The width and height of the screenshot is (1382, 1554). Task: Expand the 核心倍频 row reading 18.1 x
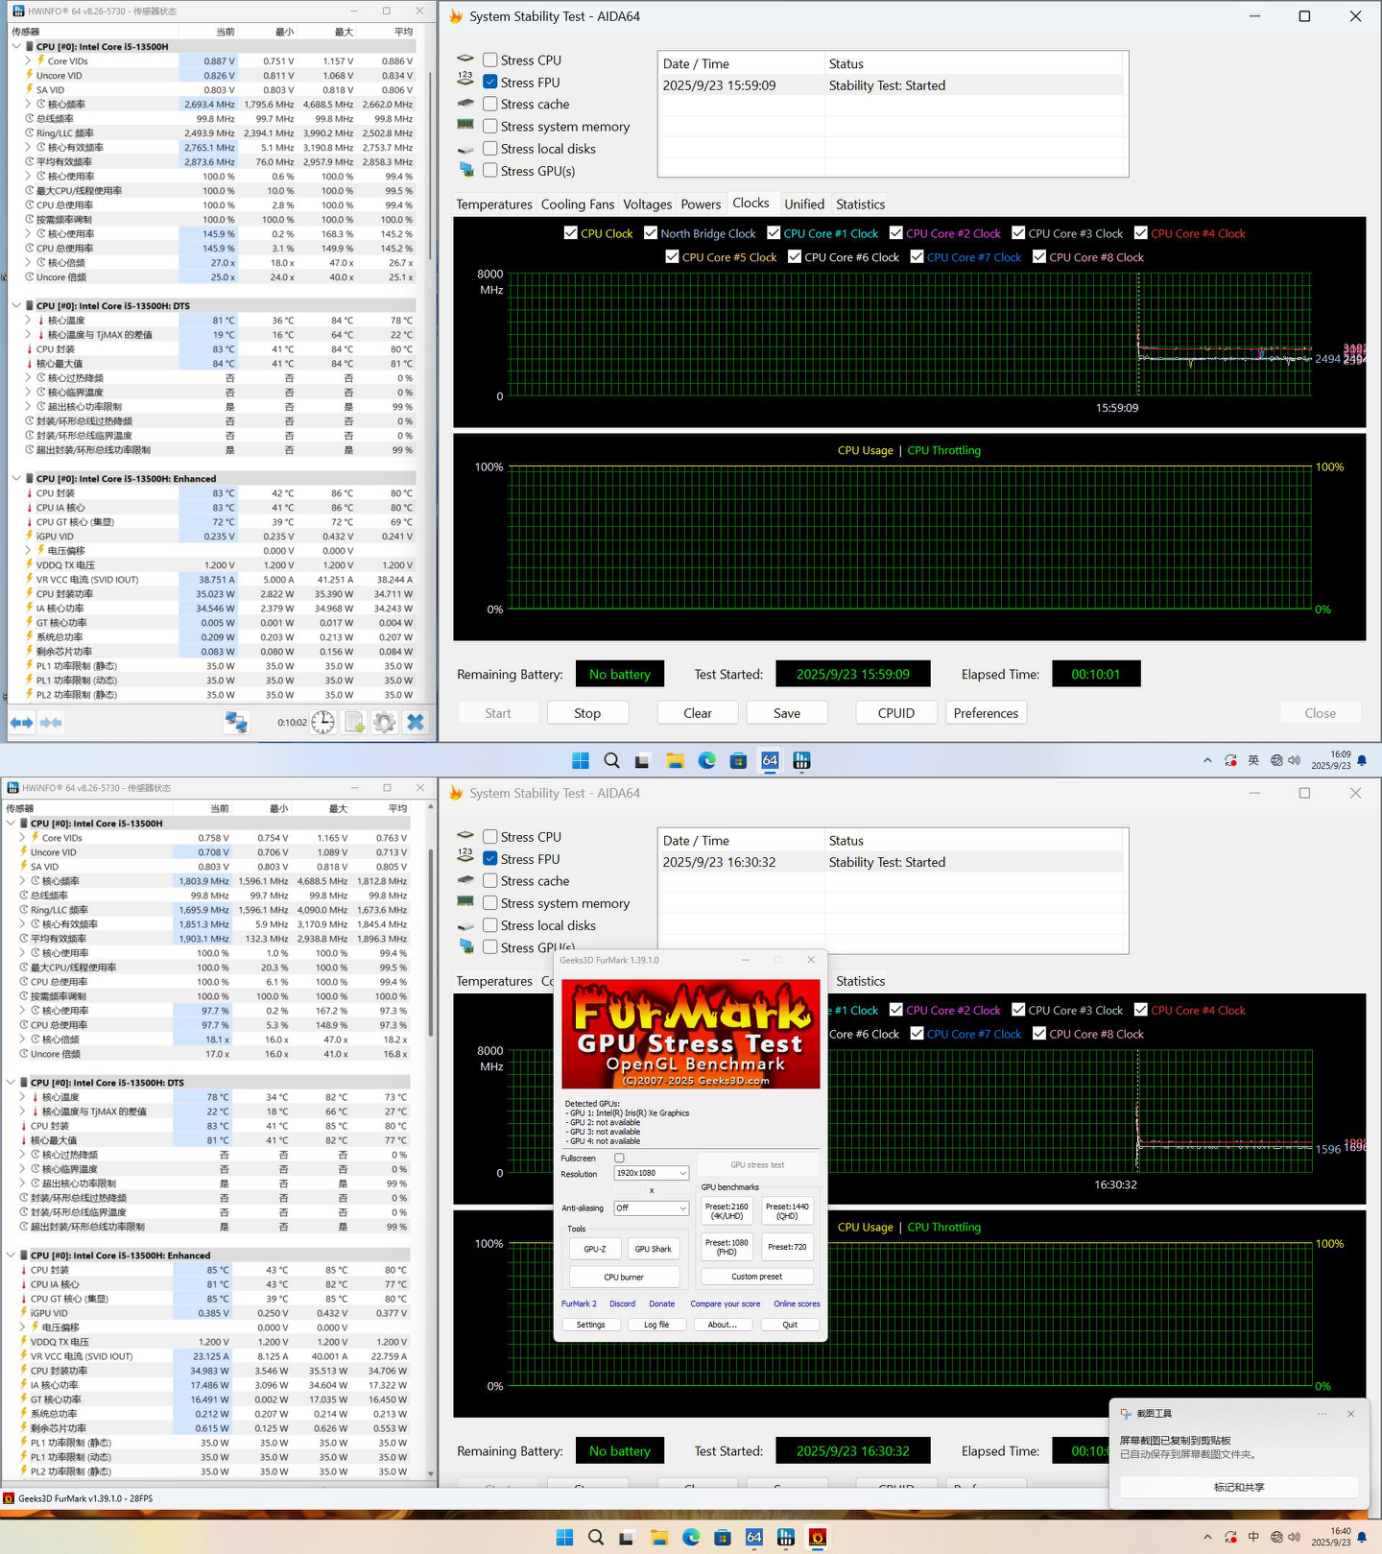tap(23, 1040)
